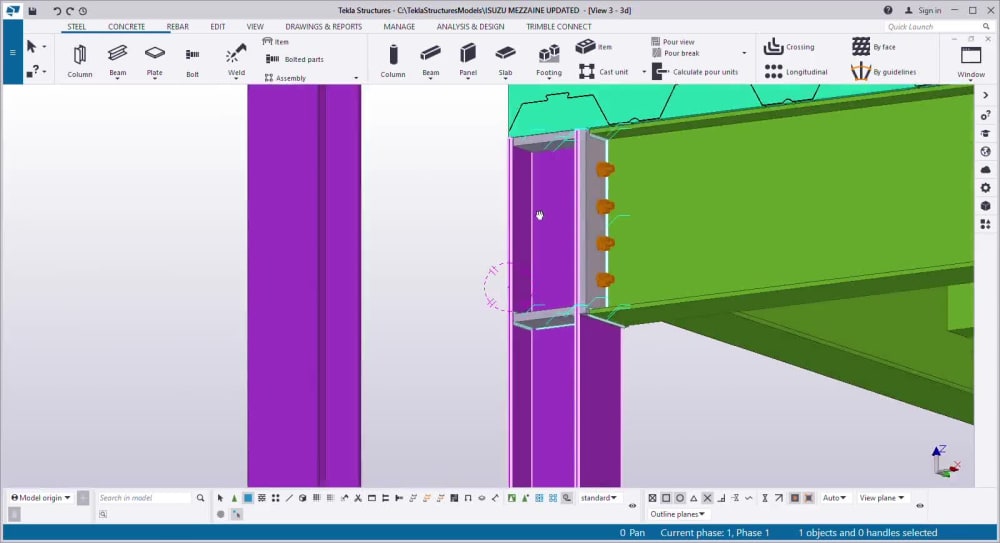Open the Model origin dropdown

coord(41,498)
